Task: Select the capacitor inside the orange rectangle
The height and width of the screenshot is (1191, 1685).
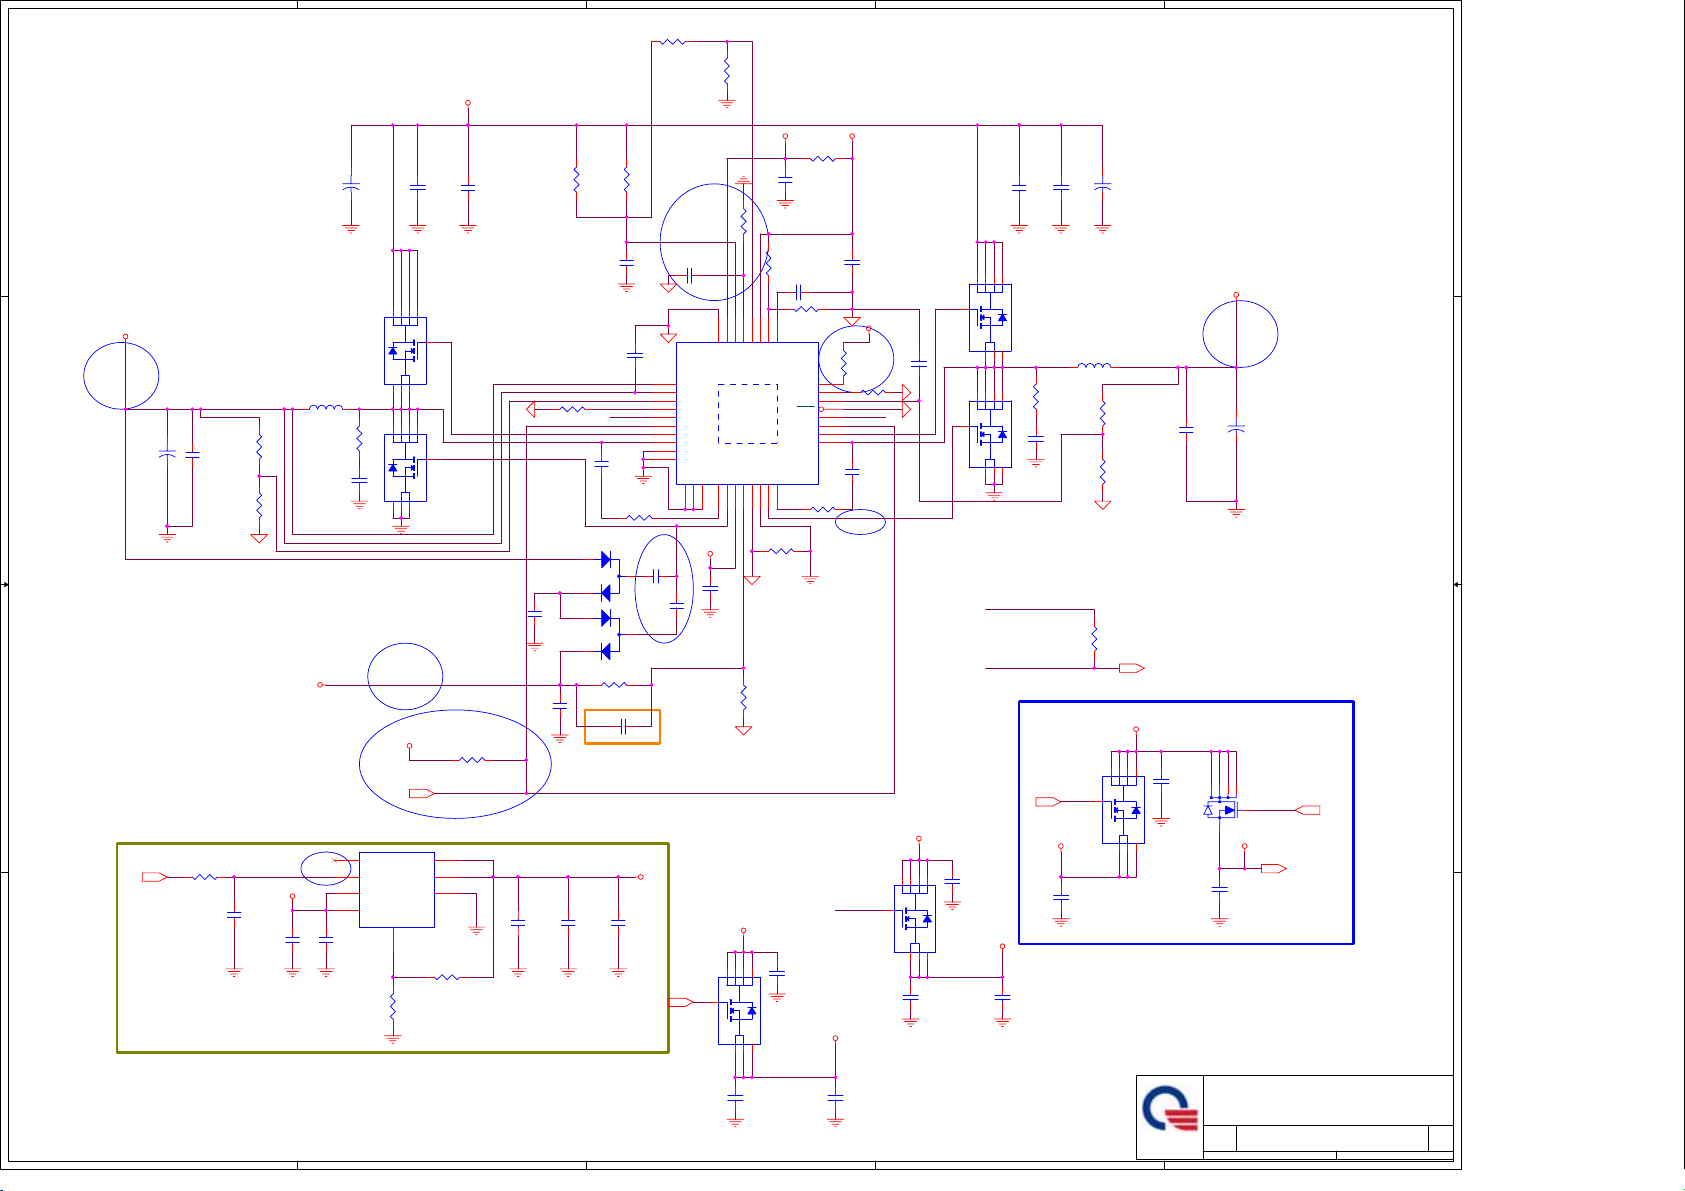Action: (623, 727)
